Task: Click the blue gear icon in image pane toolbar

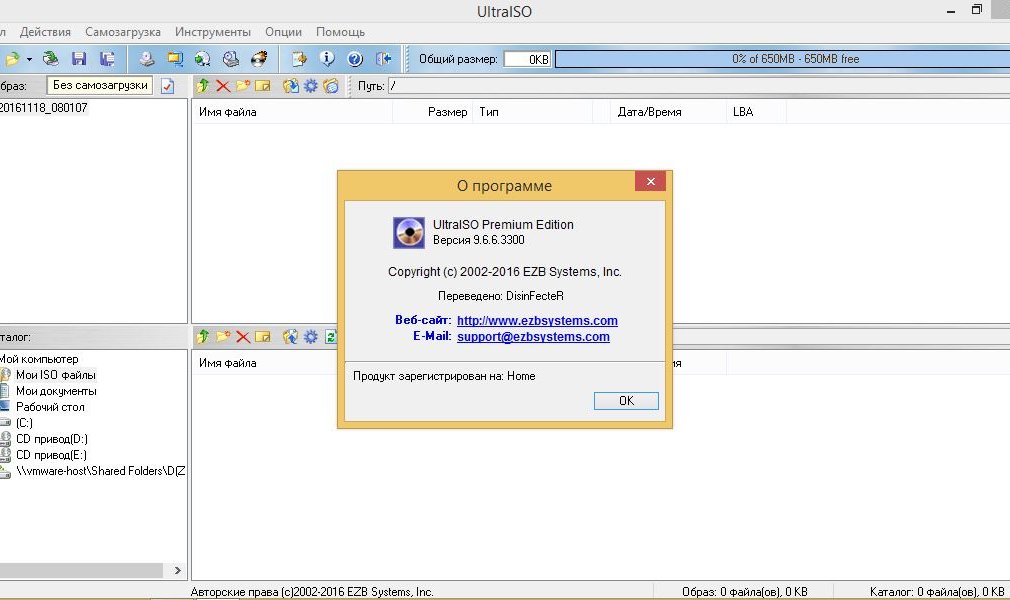Action: pos(310,86)
